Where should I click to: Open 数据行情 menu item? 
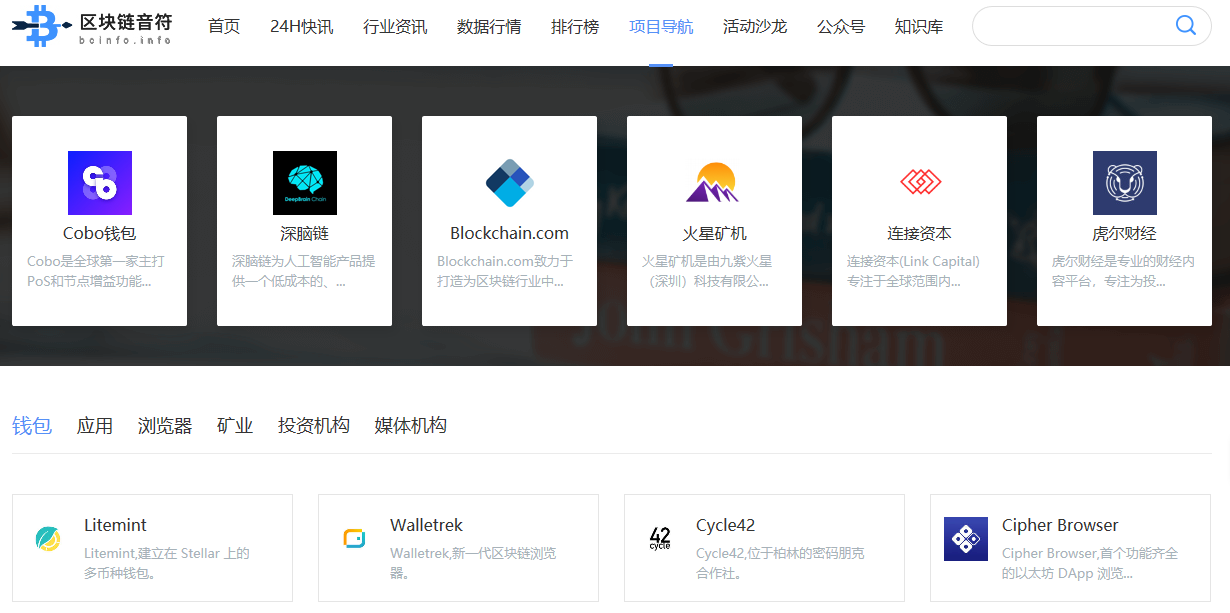click(489, 27)
